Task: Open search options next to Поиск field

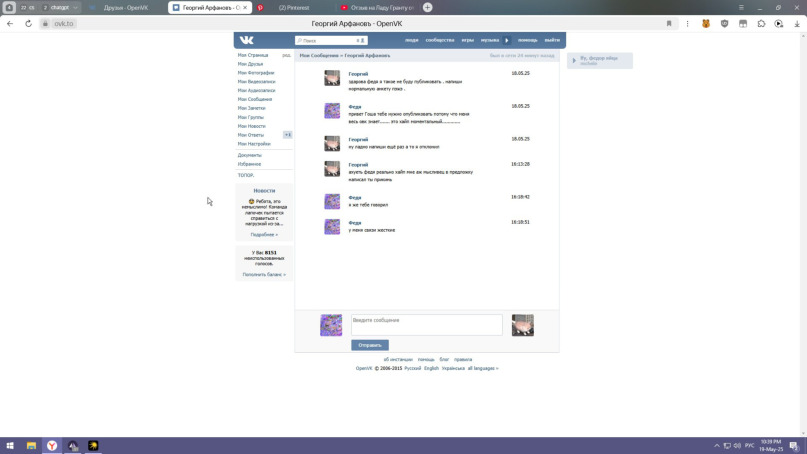Action: (361, 40)
